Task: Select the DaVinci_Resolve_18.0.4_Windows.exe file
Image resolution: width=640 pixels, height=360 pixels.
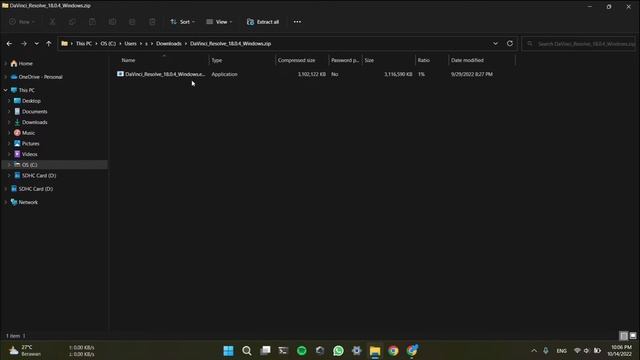Action: tap(161, 74)
